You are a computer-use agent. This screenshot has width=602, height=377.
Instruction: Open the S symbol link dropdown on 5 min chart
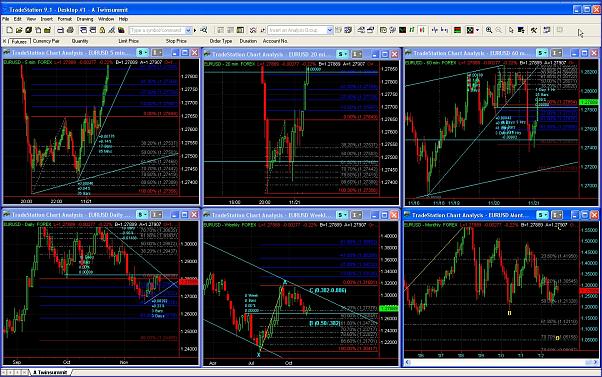point(143,53)
